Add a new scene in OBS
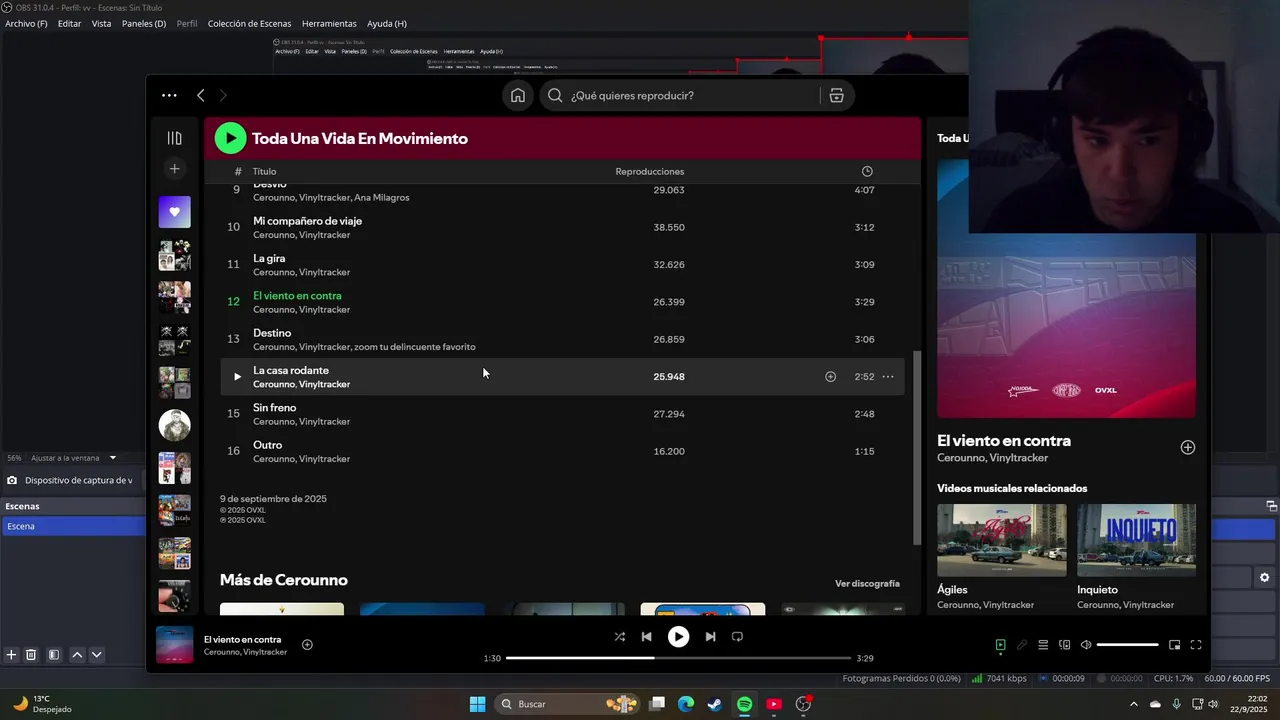Screen dimensions: 1280x720 point(11,655)
